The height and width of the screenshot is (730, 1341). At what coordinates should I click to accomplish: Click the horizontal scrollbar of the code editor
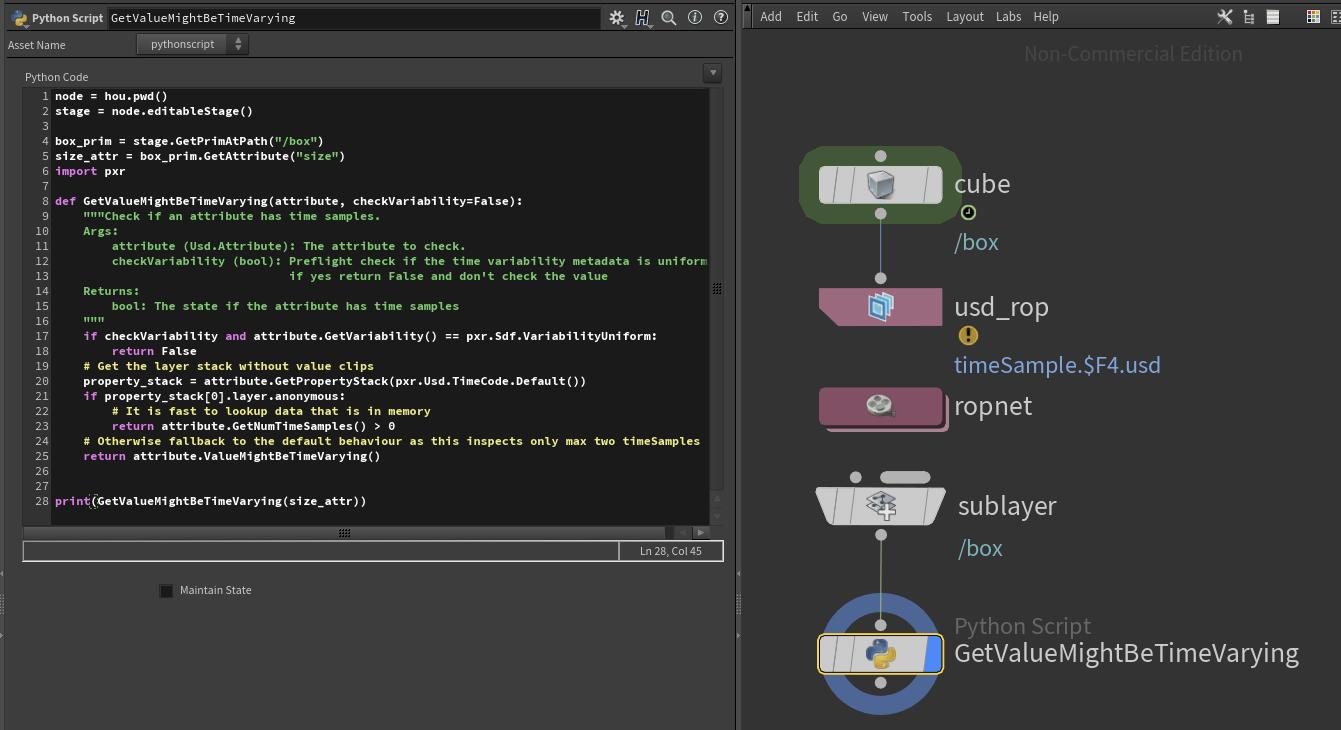click(344, 532)
